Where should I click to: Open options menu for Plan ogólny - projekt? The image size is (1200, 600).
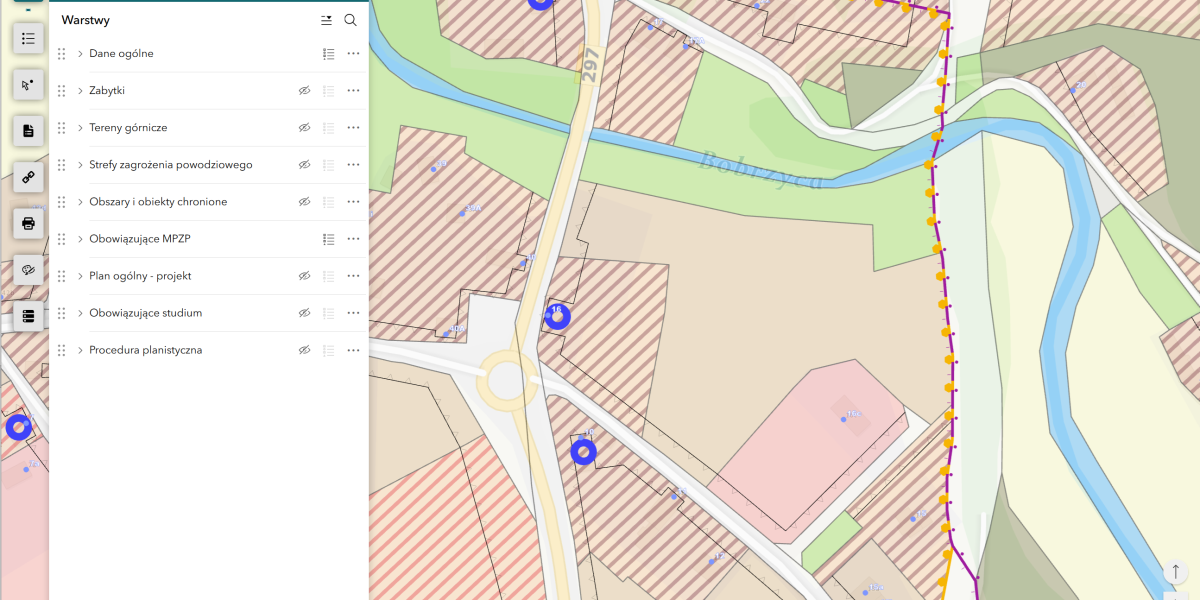[353, 276]
